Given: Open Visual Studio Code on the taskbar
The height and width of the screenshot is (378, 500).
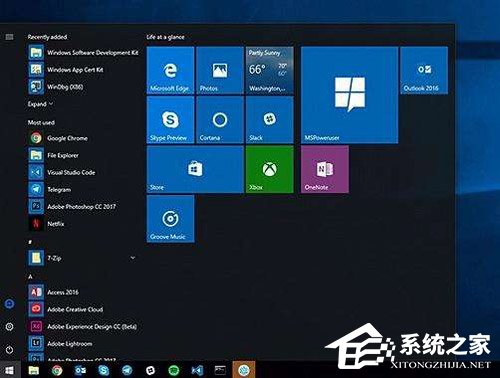Looking at the screenshot, I should 197,370.
